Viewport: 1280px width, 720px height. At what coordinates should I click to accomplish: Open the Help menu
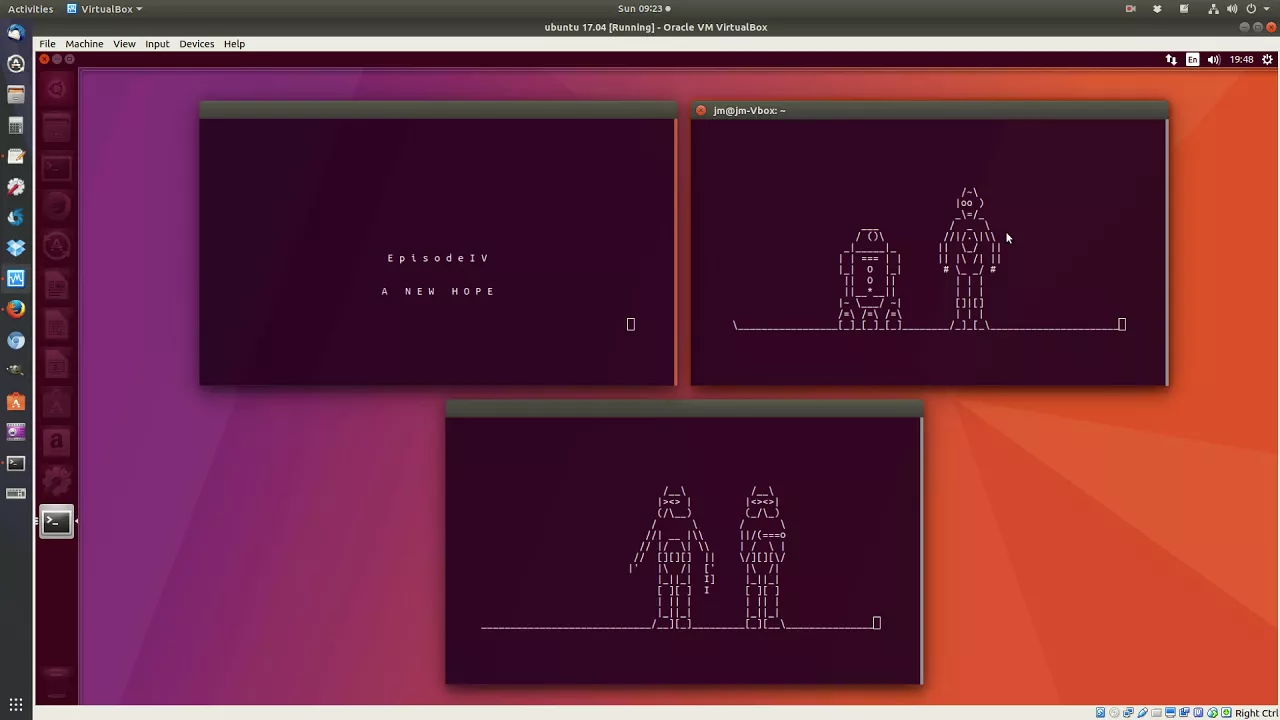coord(234,44)
